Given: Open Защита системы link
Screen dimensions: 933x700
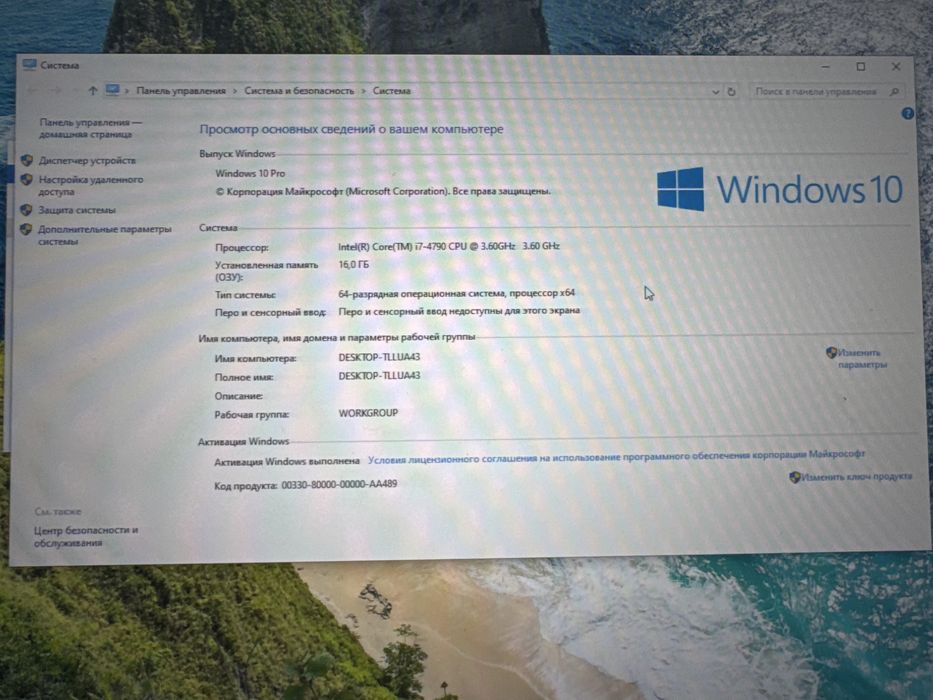Looking at the screenshot, I should coord(77,210).
